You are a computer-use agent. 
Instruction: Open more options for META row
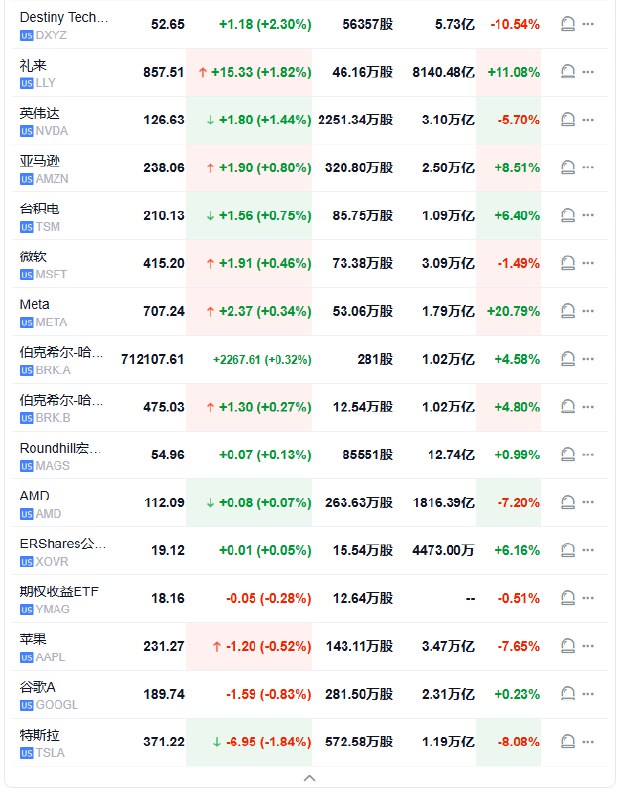coord(588,311)
